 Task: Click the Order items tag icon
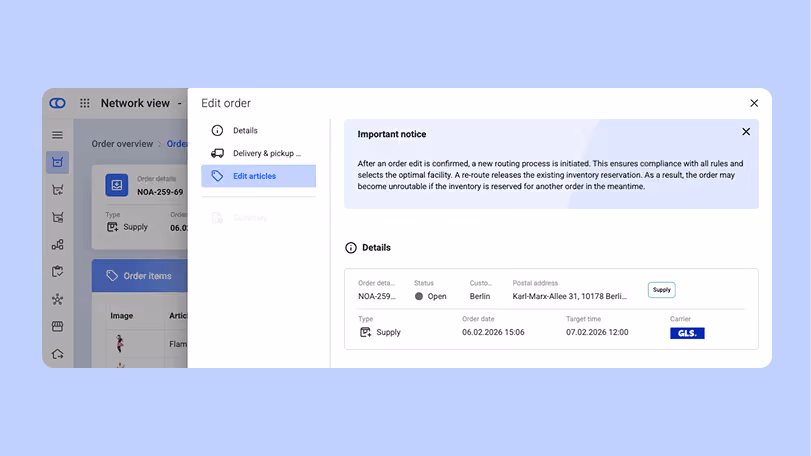click(x=112, y=276)
